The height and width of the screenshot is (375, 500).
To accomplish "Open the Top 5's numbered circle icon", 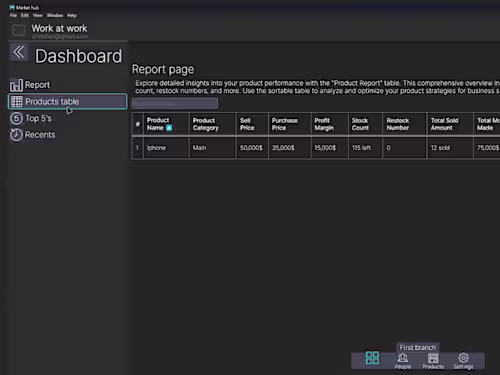I will pos(16,119).
